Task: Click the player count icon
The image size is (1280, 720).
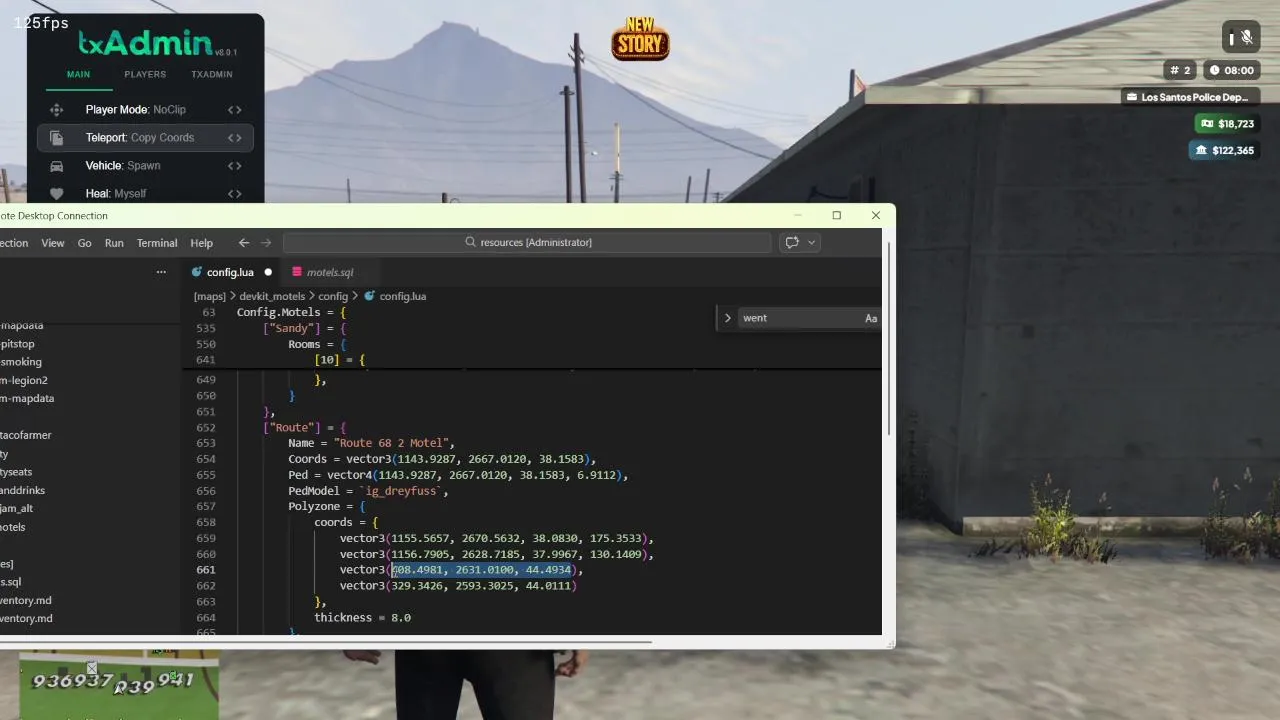Action: [1174, 70]
